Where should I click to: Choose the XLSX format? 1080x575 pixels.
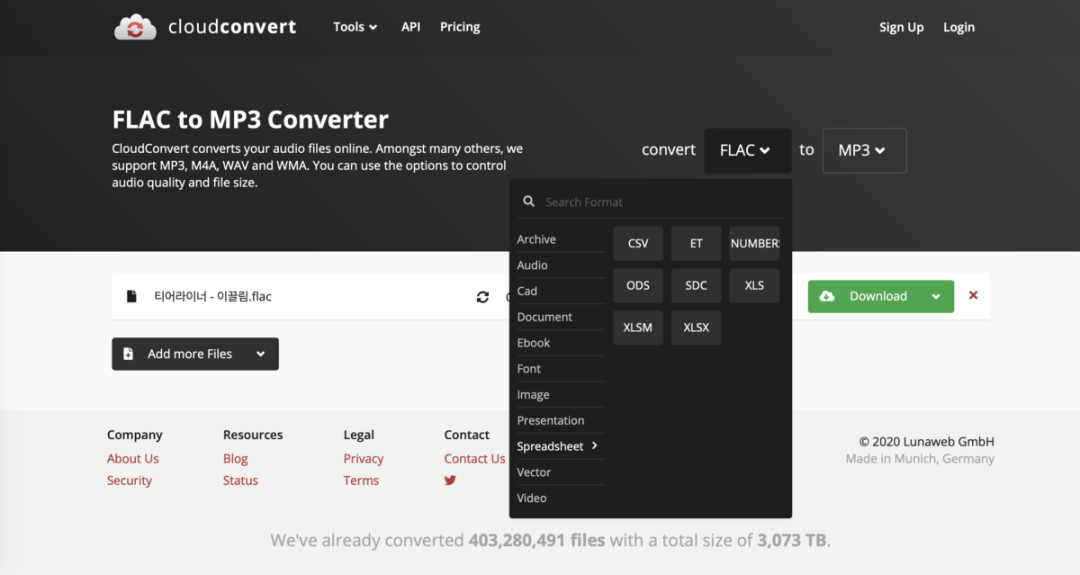pyautogui.click(x=696, y=327)
